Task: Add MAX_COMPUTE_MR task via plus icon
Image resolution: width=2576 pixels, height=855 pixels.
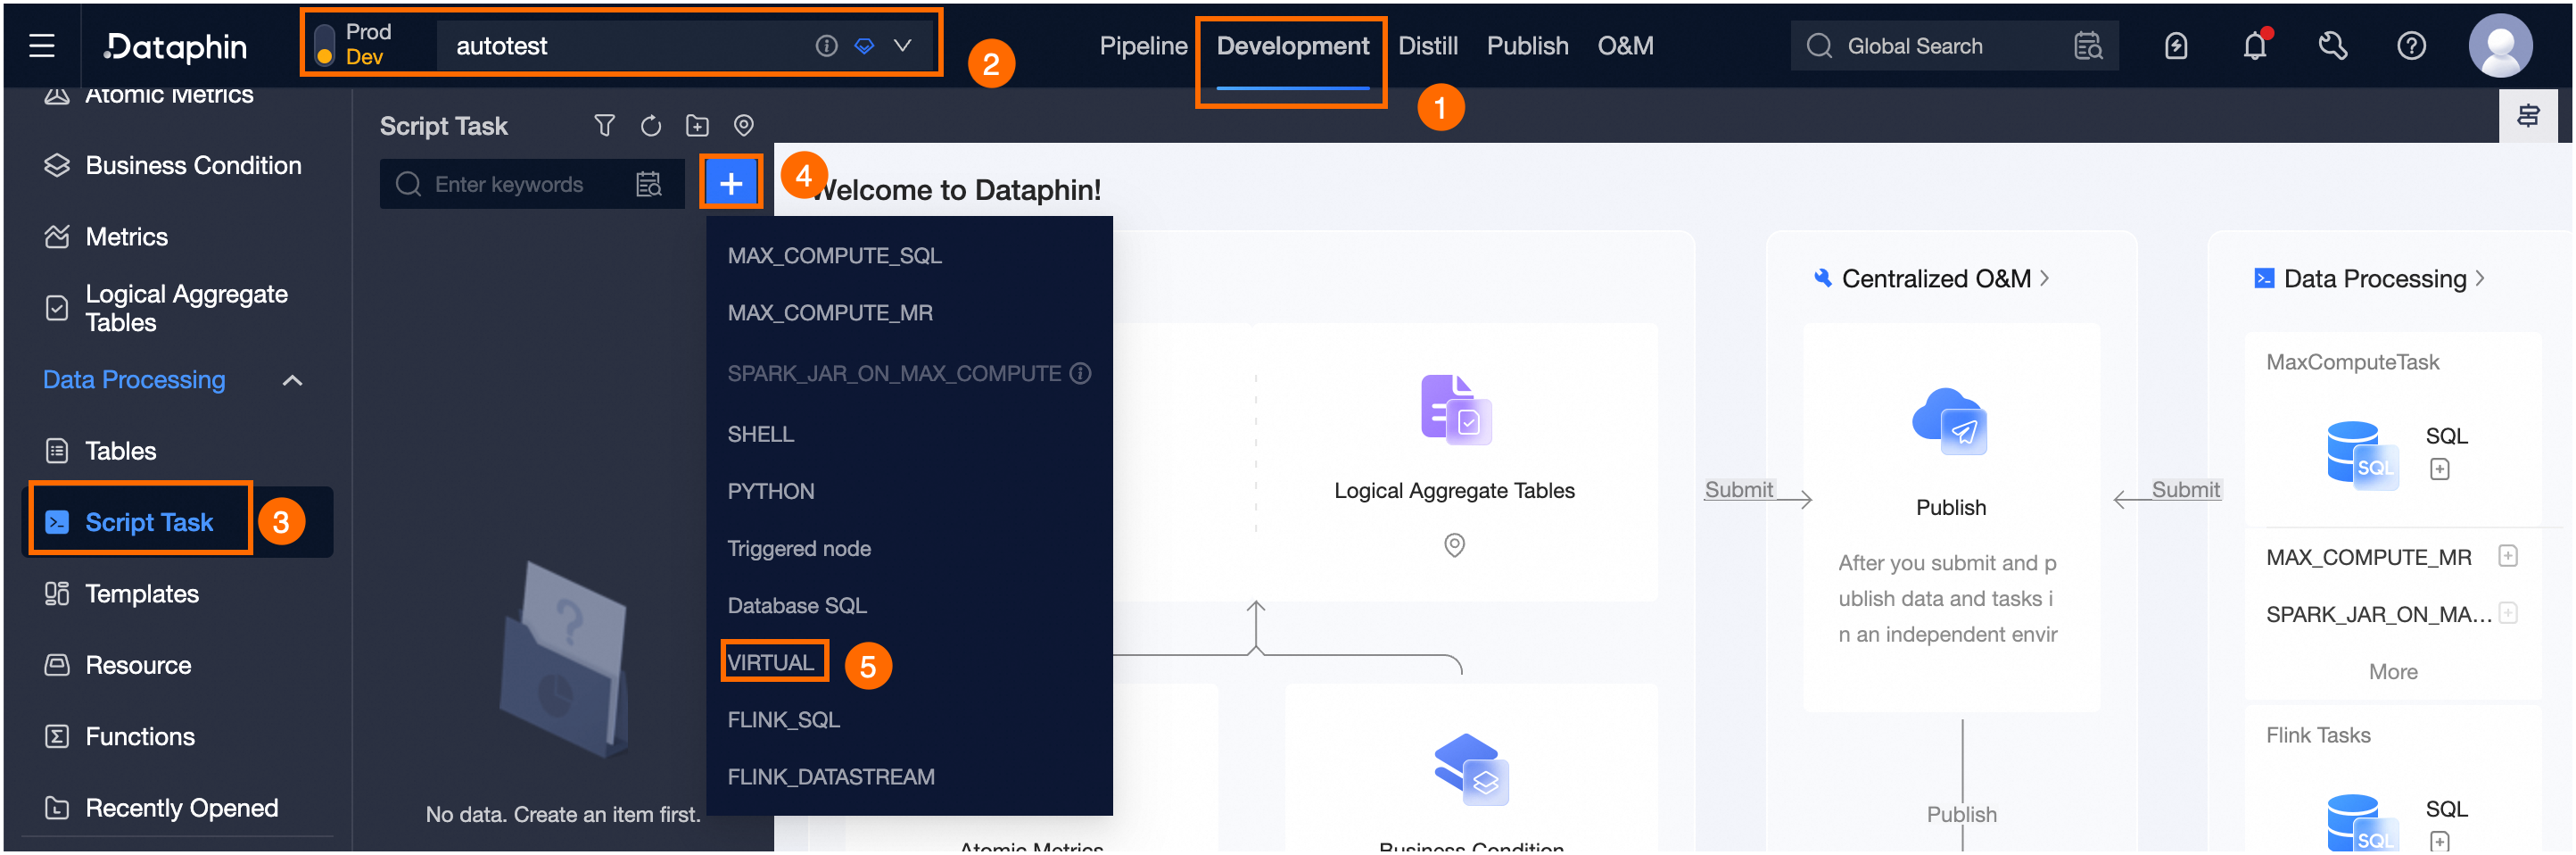Action: tap(2507, 556)
